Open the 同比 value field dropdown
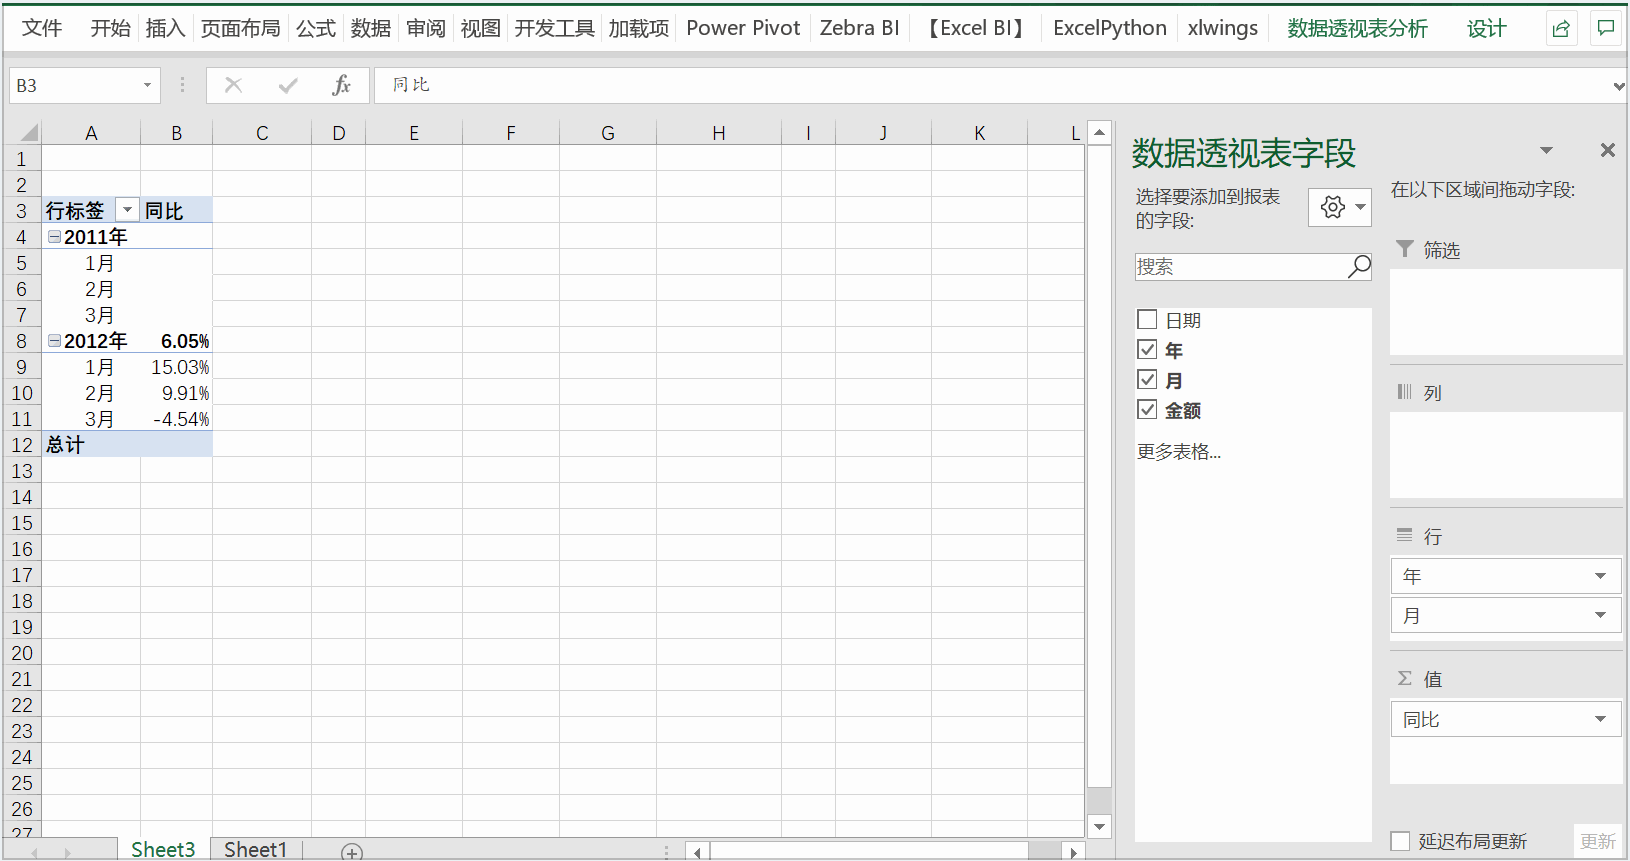The image size is (1630, 861). click(x=1600, y=719)
